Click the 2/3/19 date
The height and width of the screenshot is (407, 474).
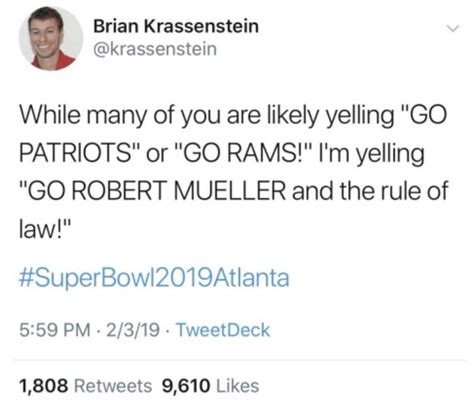(x=133, y=330)
